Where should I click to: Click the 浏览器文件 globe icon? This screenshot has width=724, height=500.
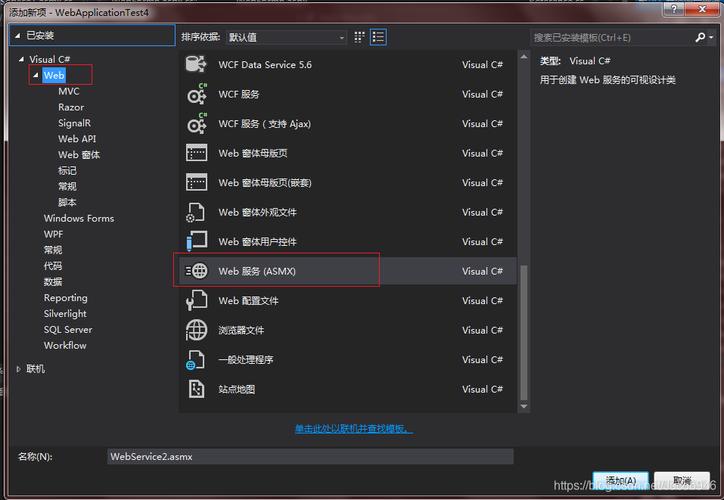click(x=196, y=330)
